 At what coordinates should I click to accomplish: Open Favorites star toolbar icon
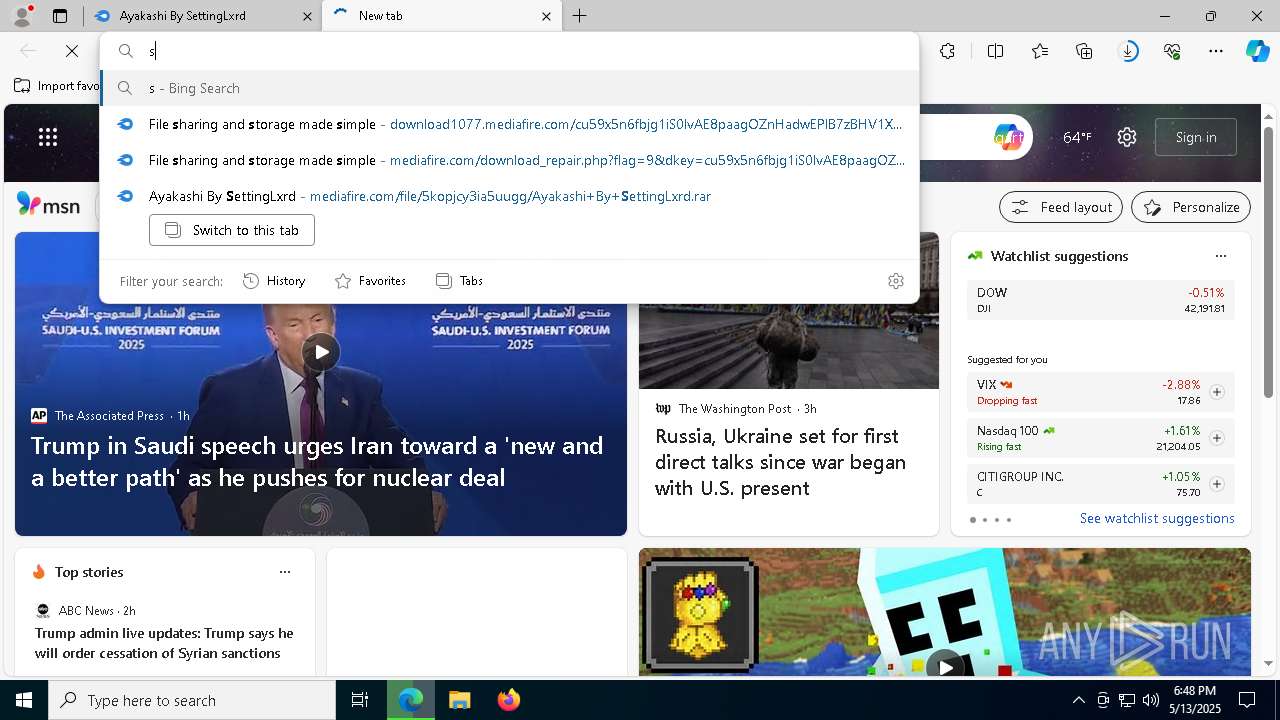(x=1040, y=51)
